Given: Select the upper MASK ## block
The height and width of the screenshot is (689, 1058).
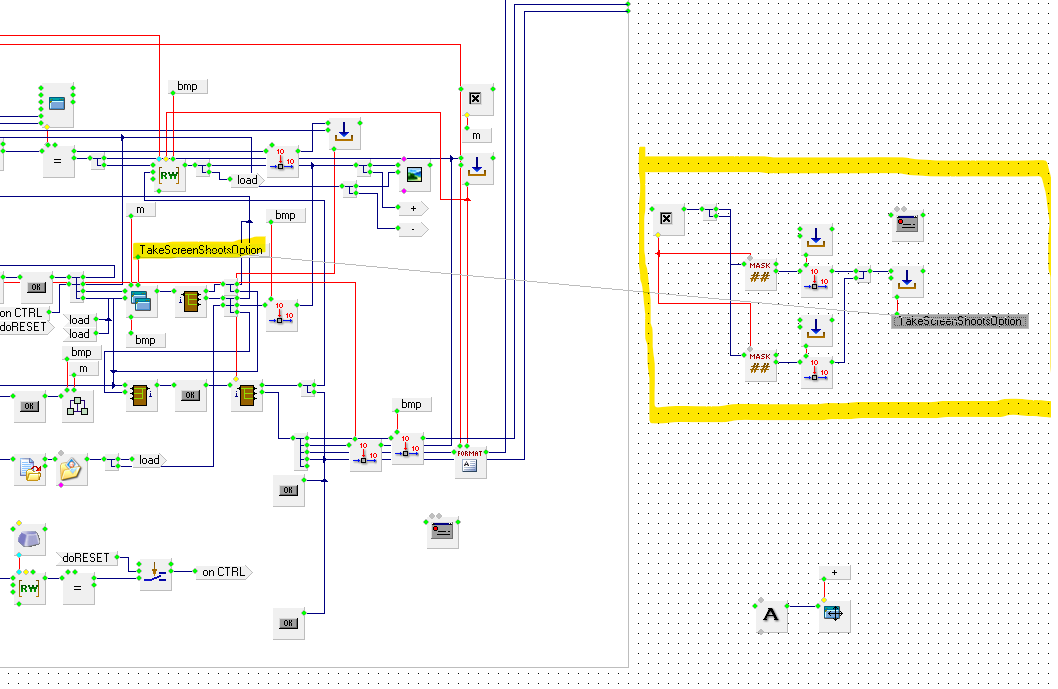Looking at the screenshot, I should [x=760, y=273].
